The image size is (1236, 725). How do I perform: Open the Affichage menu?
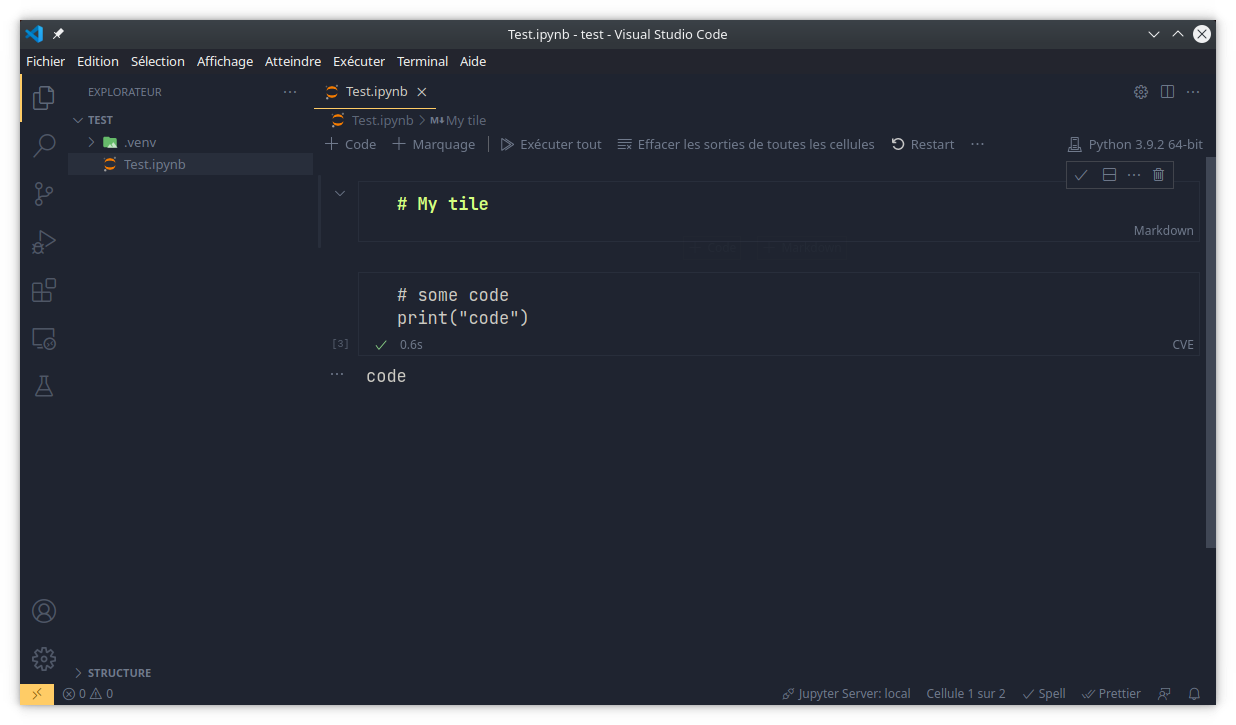[225, 61]
